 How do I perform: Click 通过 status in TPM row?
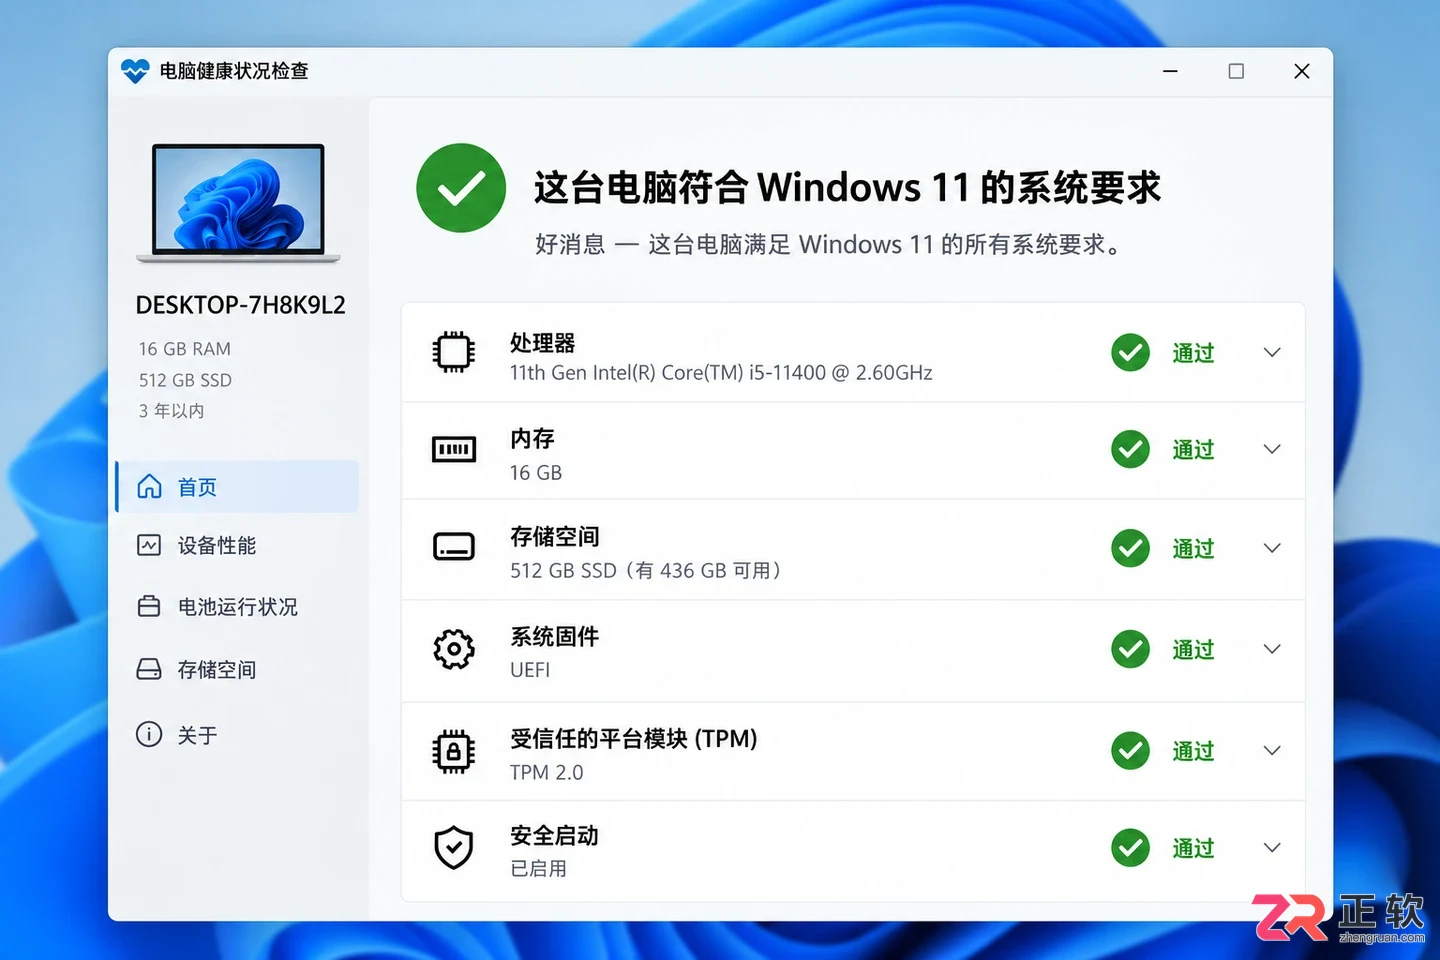tap(1193, 751)
